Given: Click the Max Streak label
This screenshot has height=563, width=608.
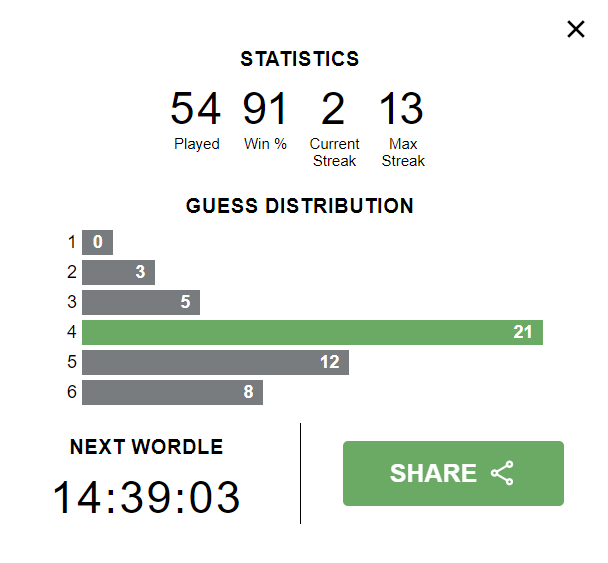Looking at the screenshot, I should coord(403,152).
